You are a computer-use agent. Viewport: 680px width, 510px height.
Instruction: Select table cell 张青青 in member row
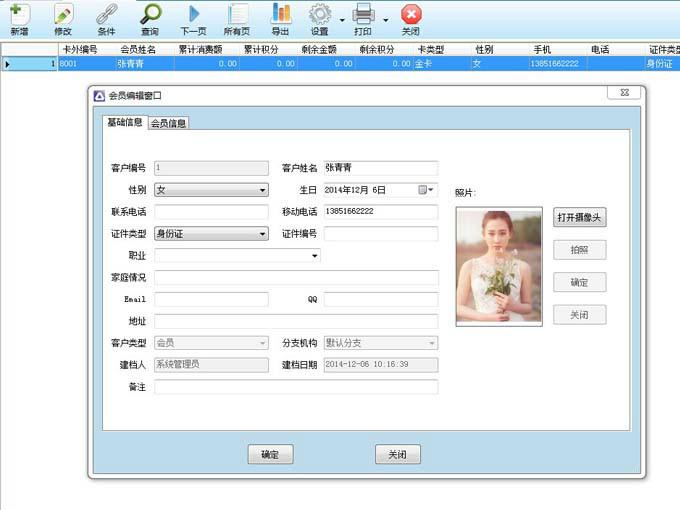coord(145,64)
